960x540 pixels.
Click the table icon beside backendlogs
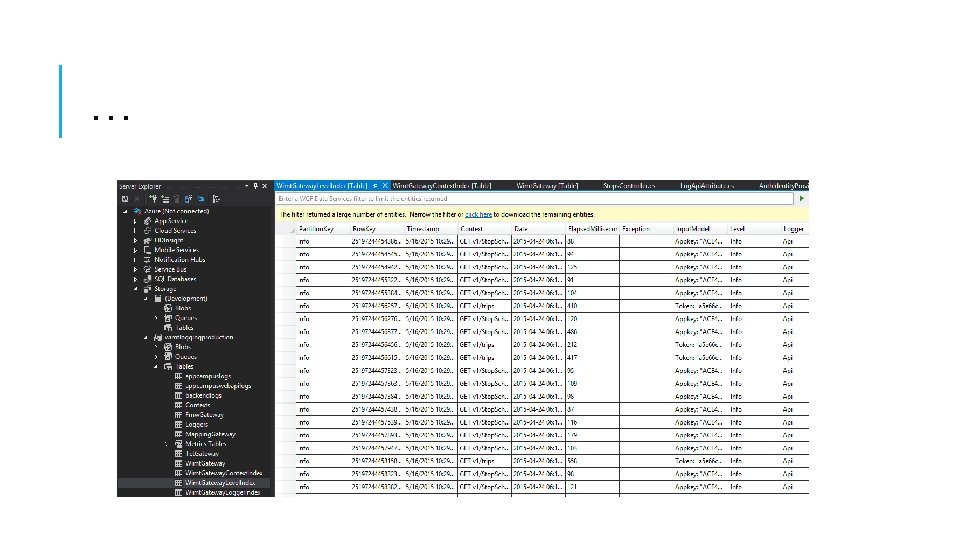click(178, 396)
